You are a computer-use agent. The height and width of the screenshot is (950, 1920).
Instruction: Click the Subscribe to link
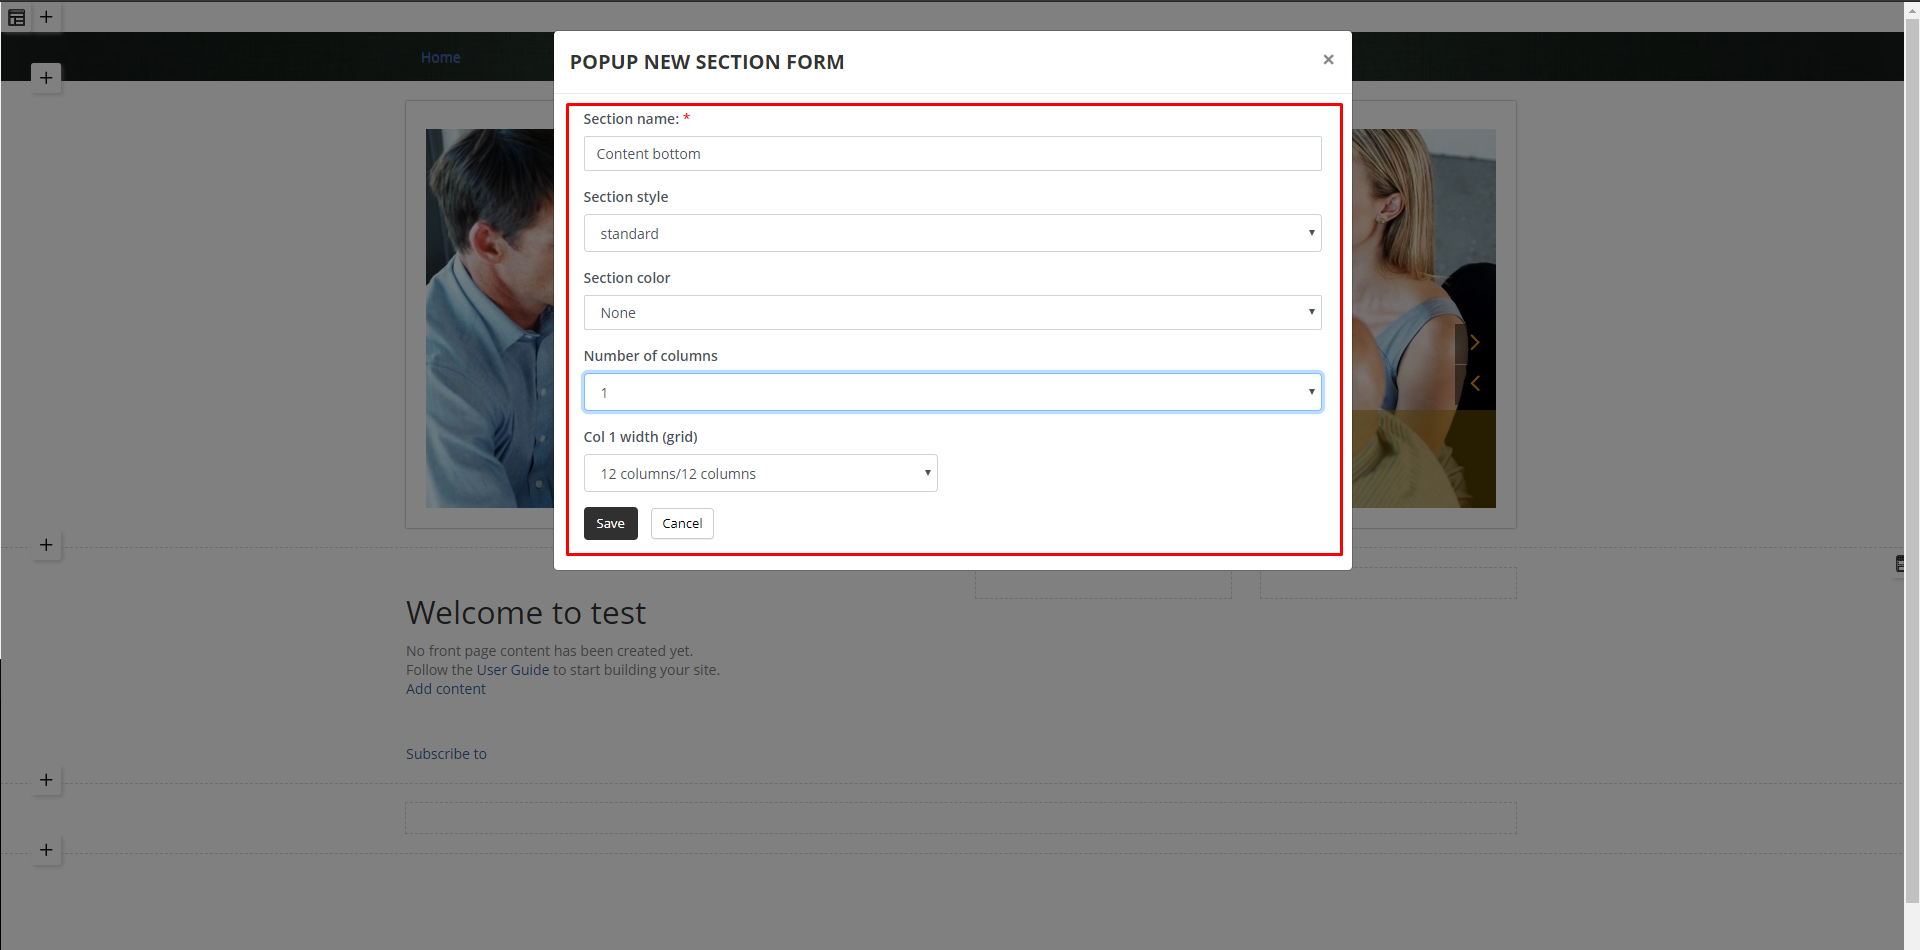446,754
